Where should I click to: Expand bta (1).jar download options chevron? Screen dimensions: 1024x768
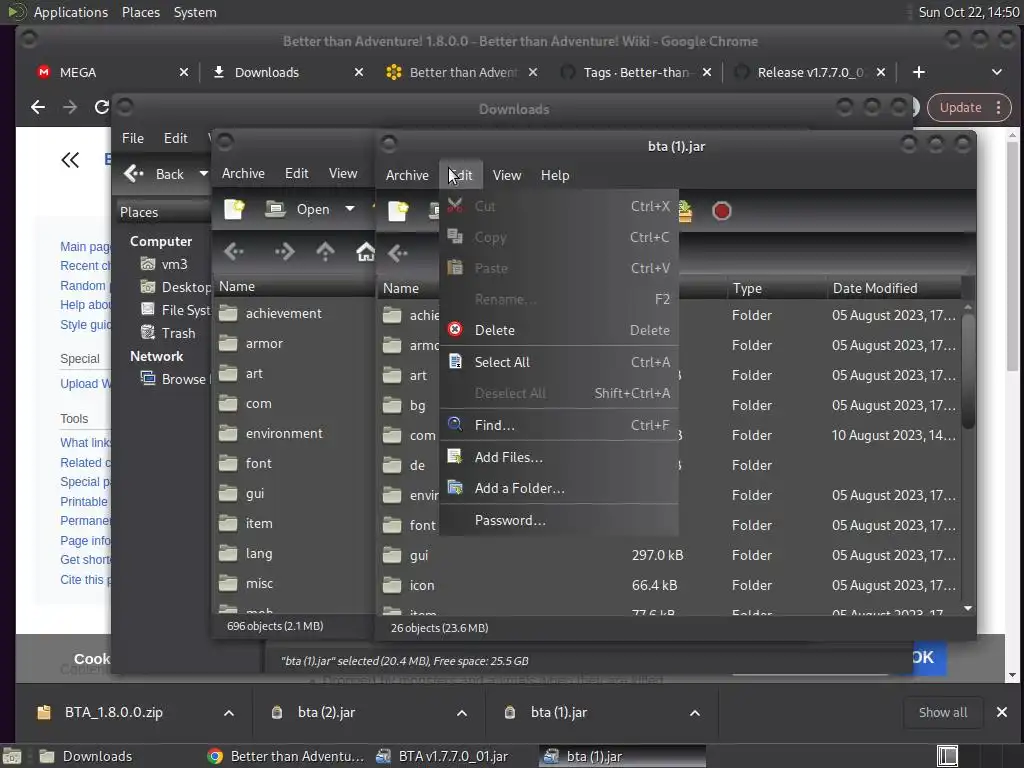click(695, 713)
